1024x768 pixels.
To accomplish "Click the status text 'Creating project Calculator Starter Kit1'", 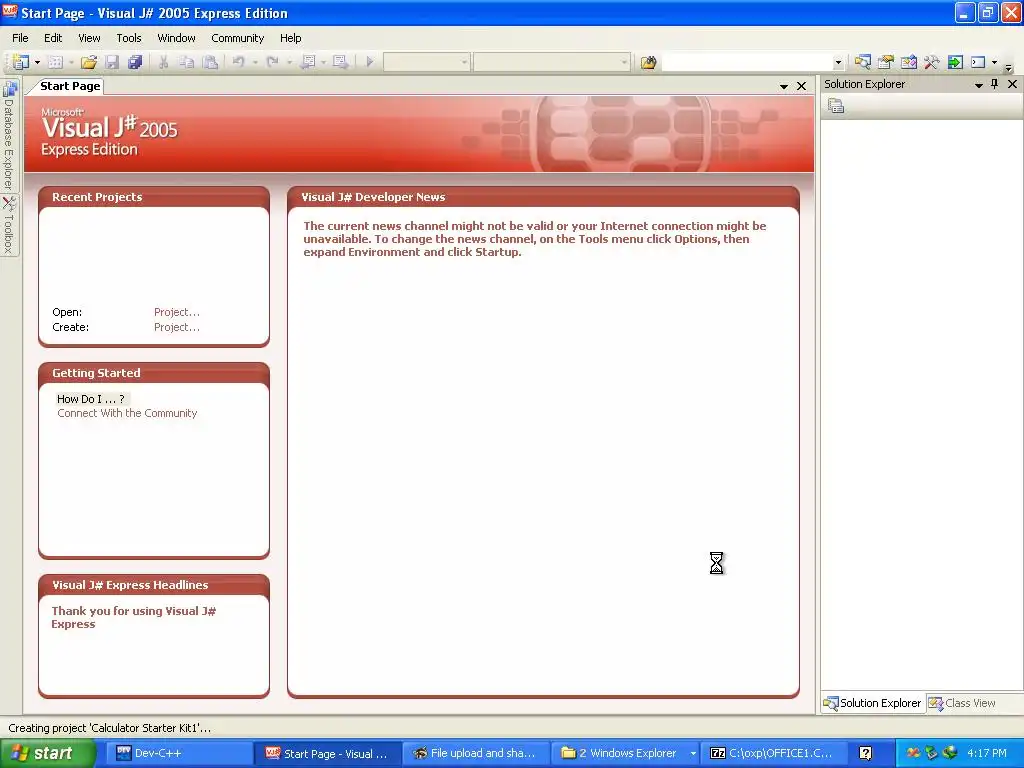I will (109, 728).
